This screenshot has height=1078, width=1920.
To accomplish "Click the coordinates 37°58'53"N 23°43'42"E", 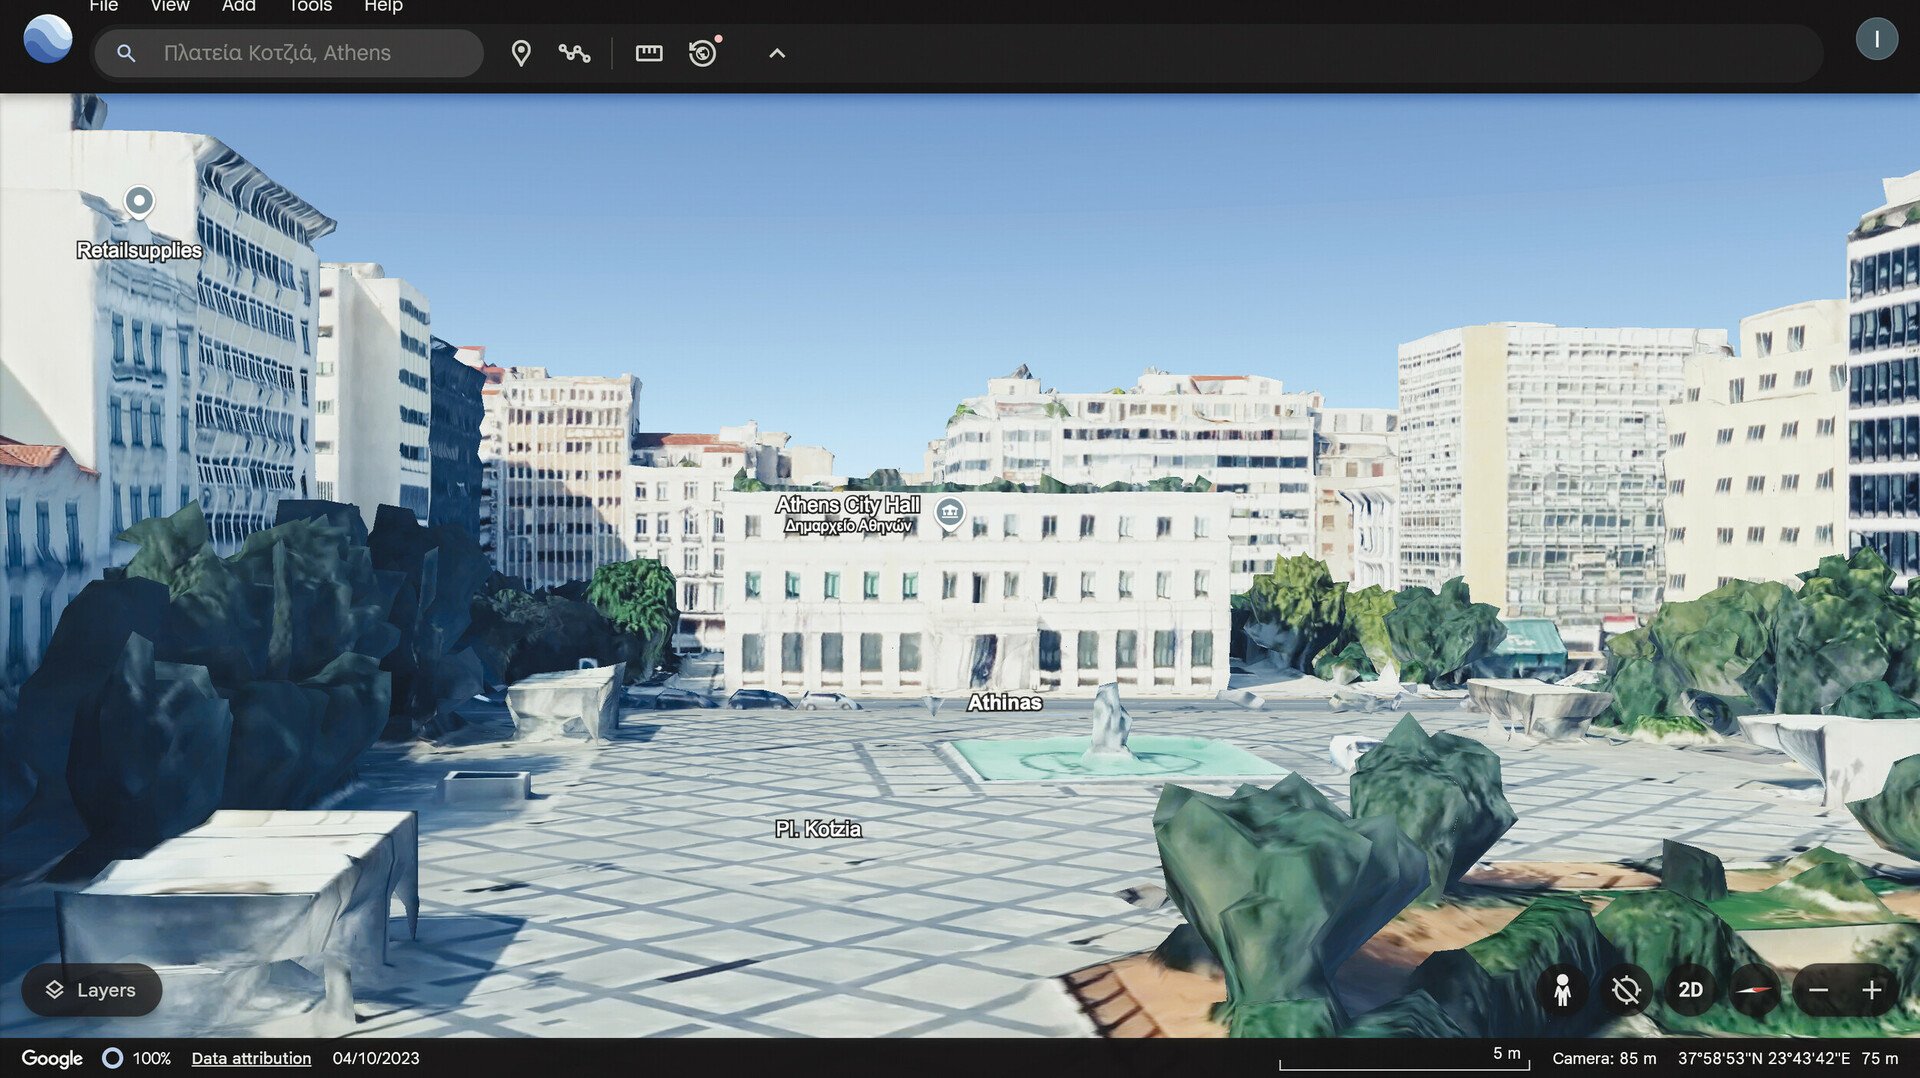I will [1764, 1058].
